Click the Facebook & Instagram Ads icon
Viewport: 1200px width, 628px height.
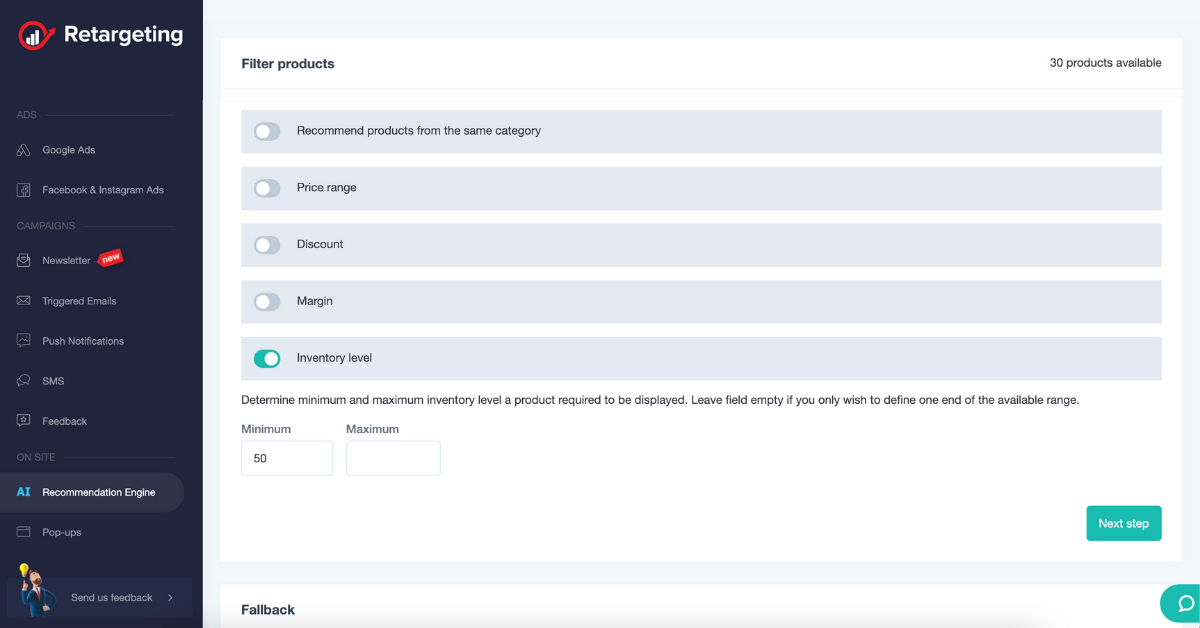coord(24,190)
